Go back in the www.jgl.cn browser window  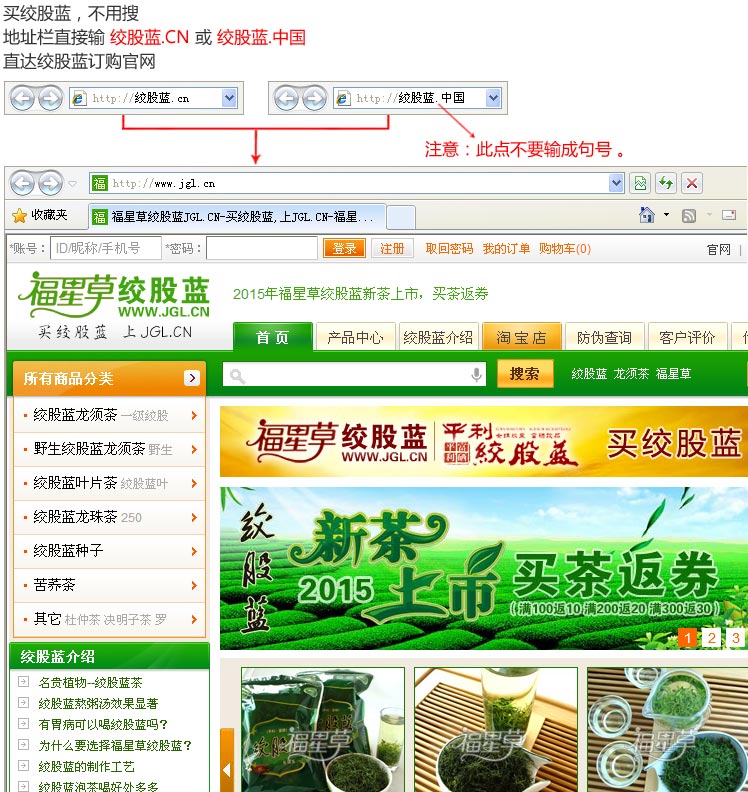coord(23,183)
